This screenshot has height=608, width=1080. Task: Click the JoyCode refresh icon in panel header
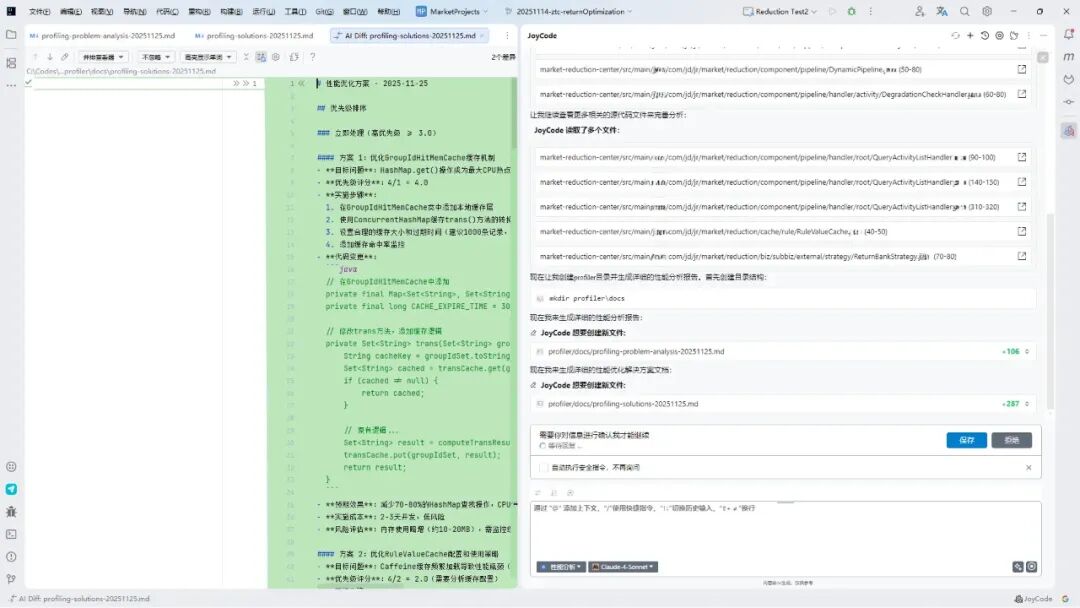click(x=955, y=35)
